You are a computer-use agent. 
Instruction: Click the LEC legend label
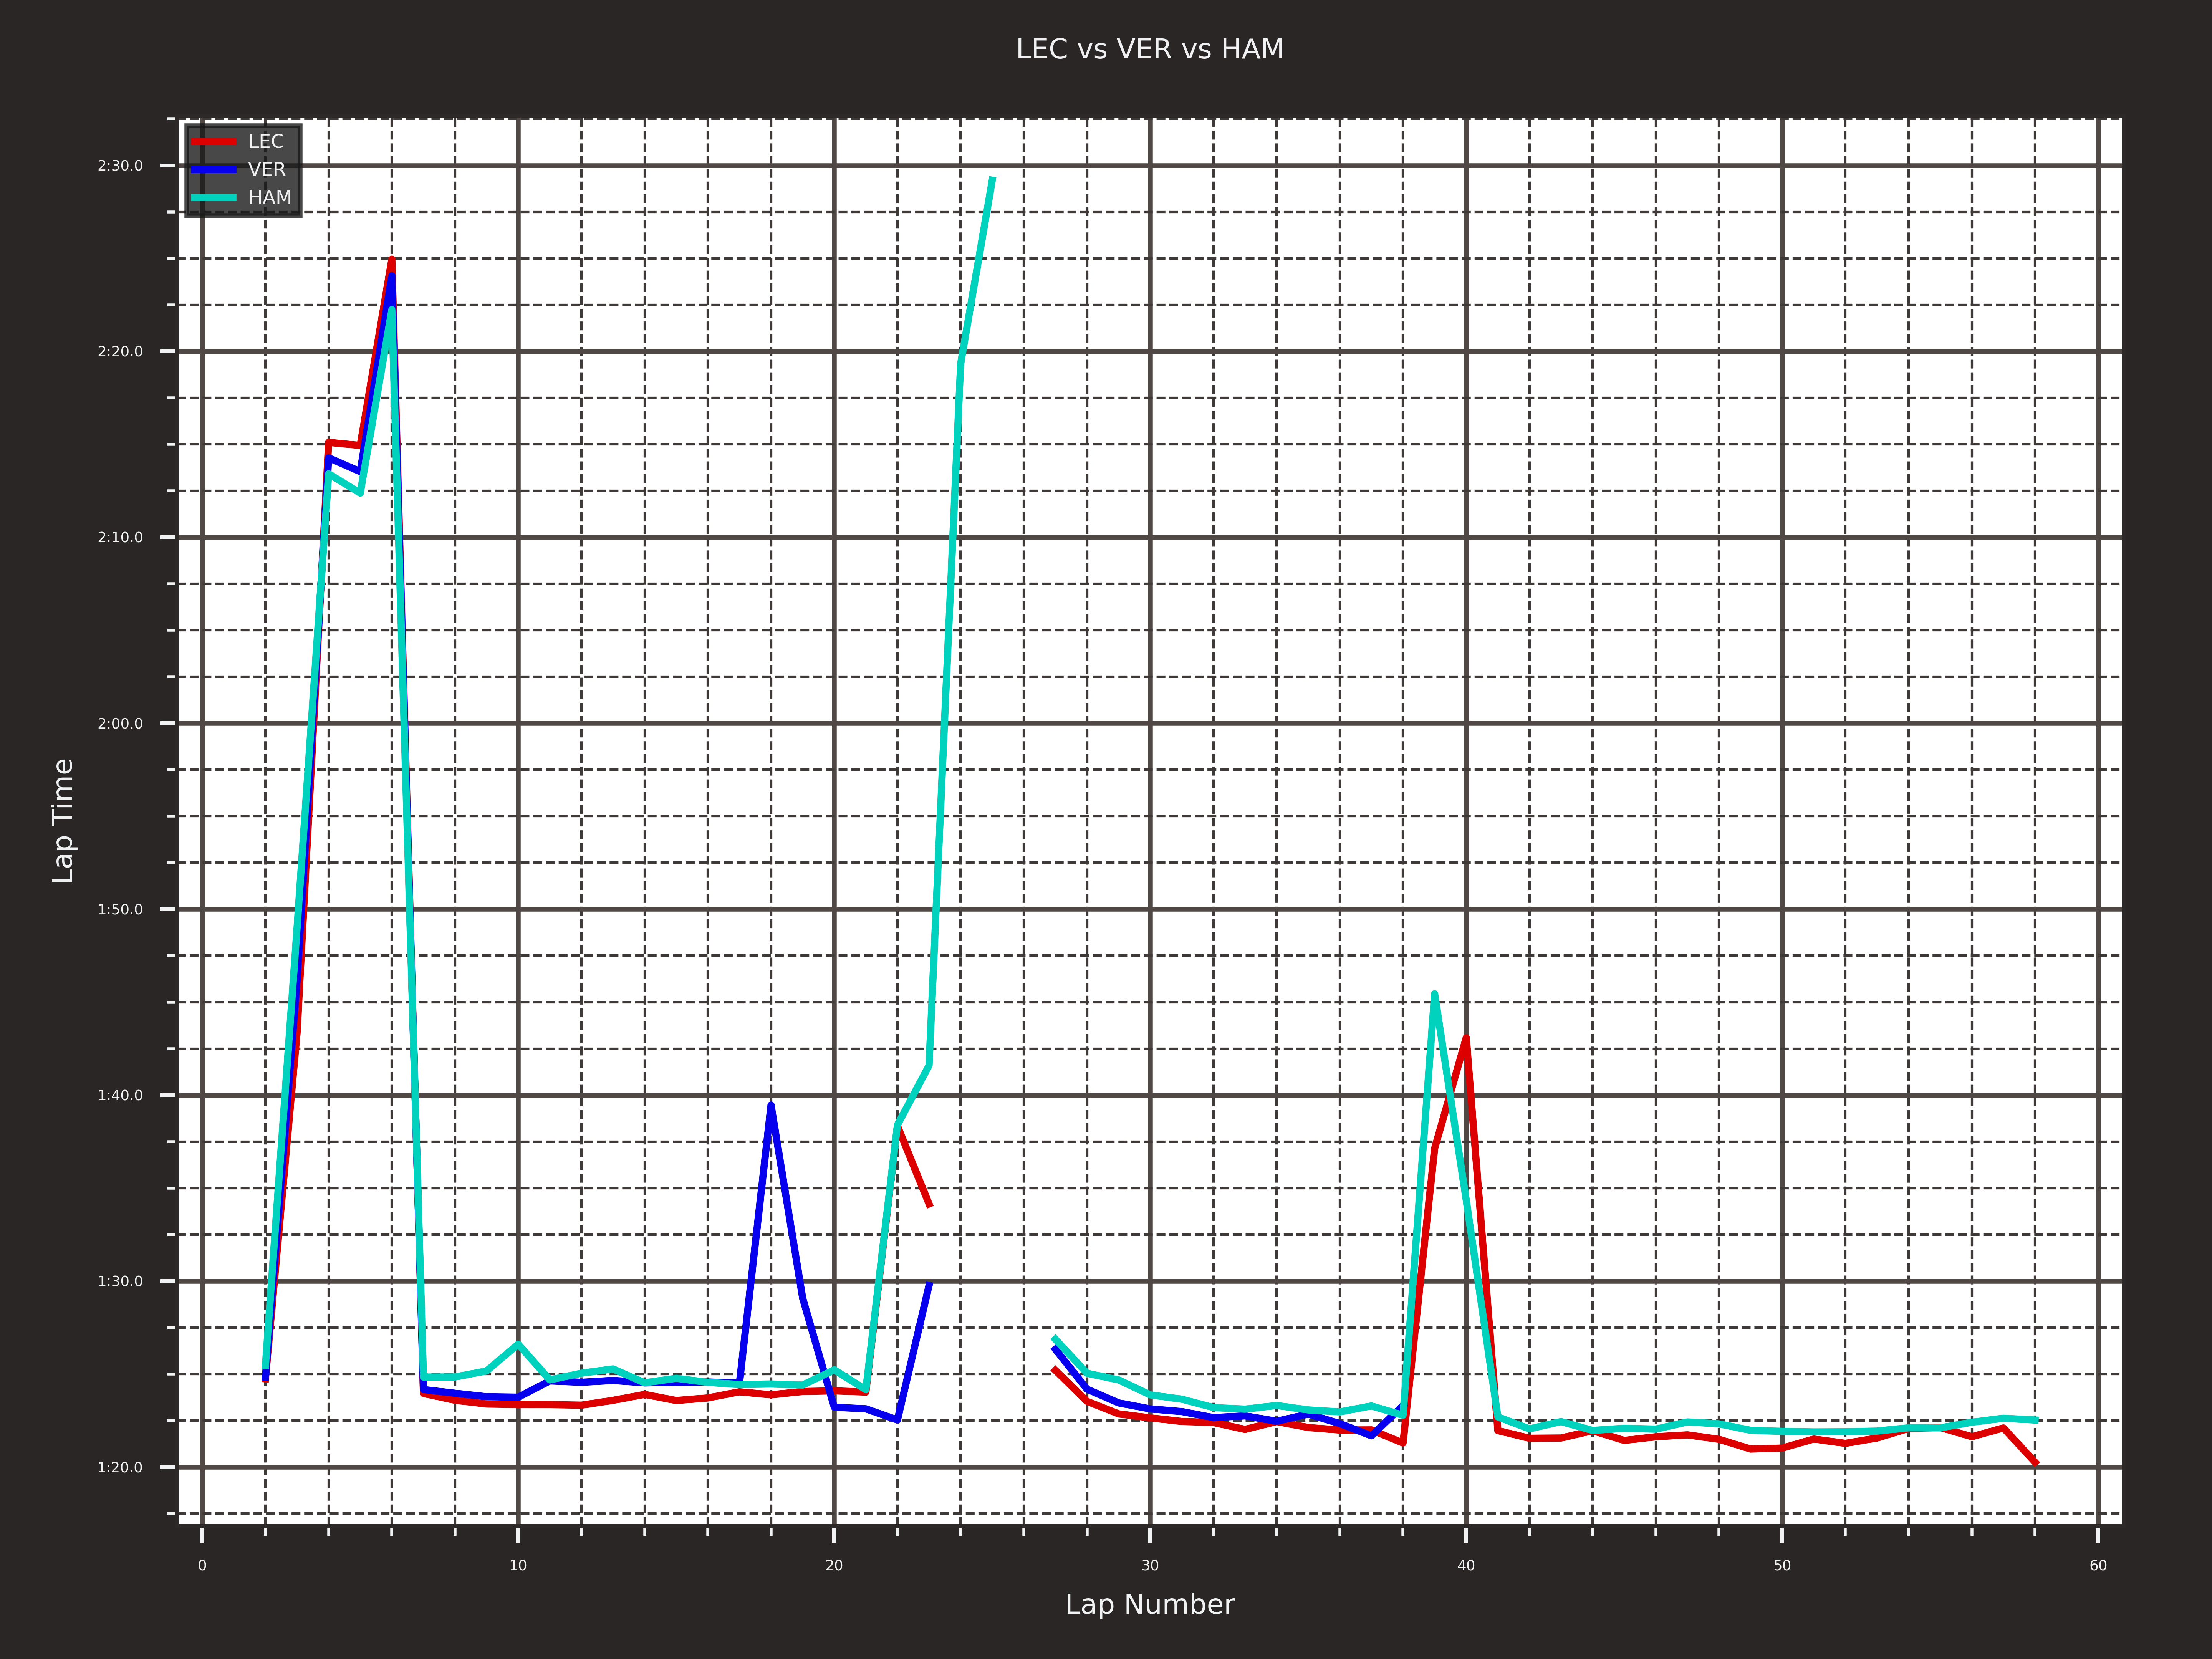[266, 142]
